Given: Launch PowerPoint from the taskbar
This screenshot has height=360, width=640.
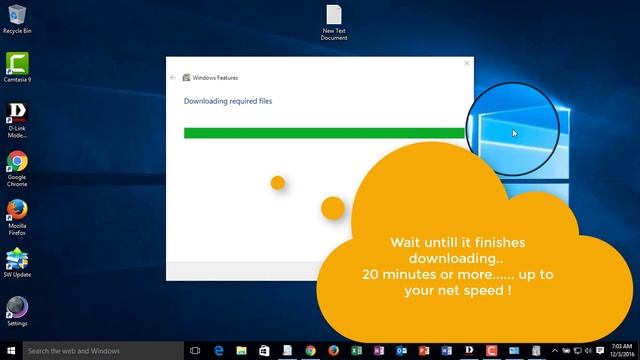Looking at the screenshot, I should [424, 351].
